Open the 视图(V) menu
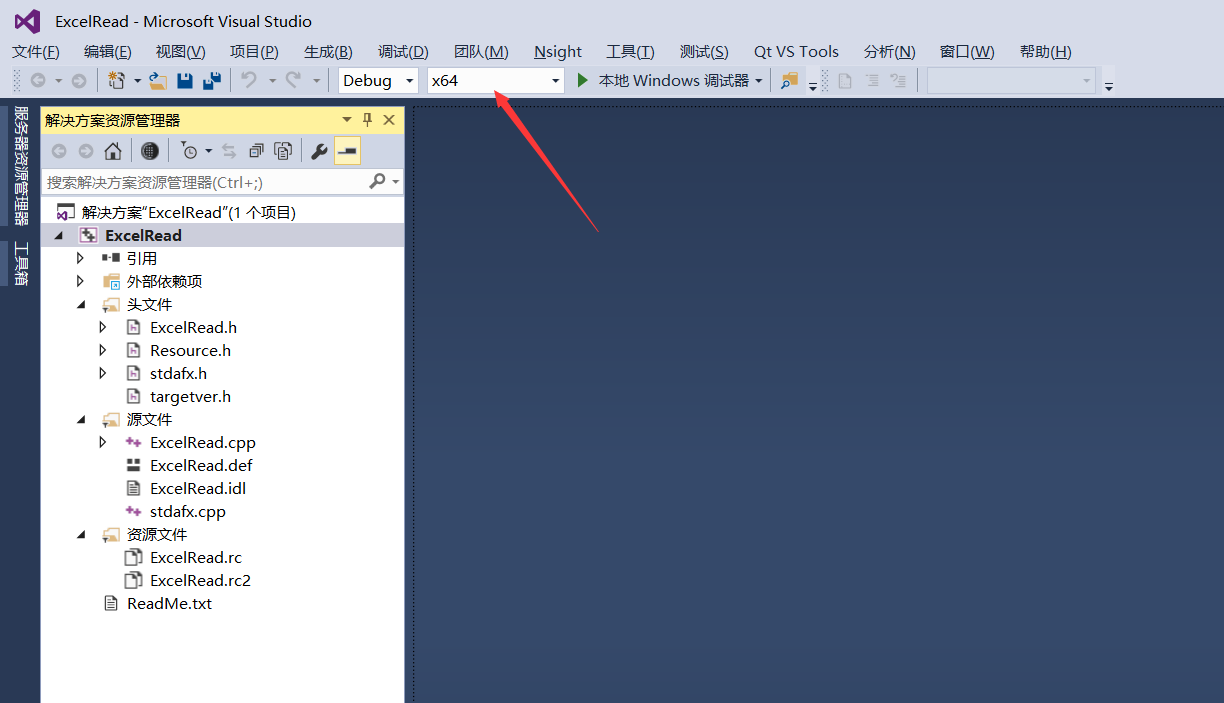The image size is (1224, 703). click(181, 52)
